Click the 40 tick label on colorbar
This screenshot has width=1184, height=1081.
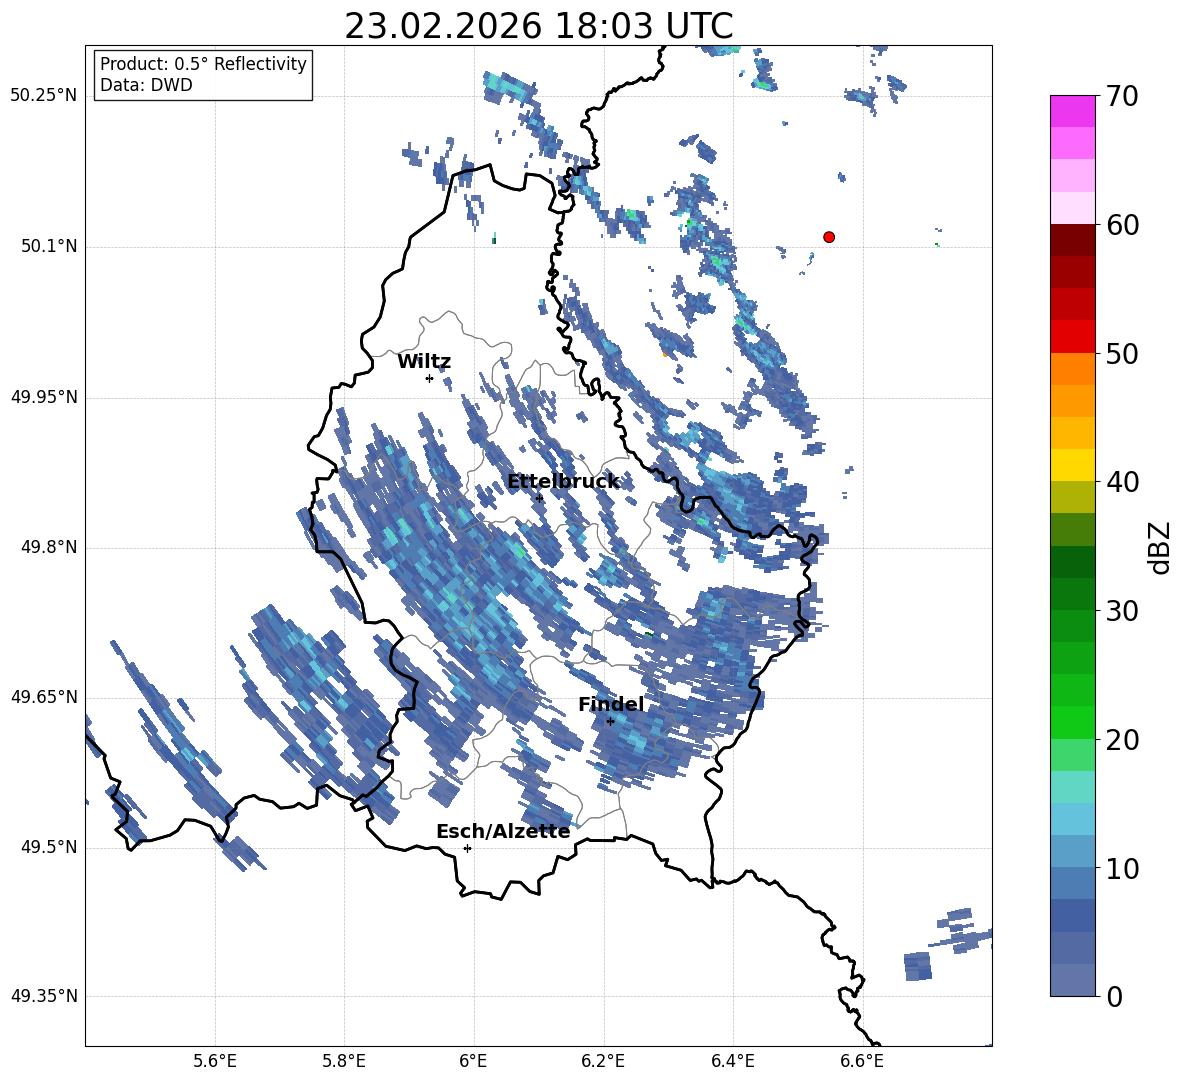[x=1122, y=482]
